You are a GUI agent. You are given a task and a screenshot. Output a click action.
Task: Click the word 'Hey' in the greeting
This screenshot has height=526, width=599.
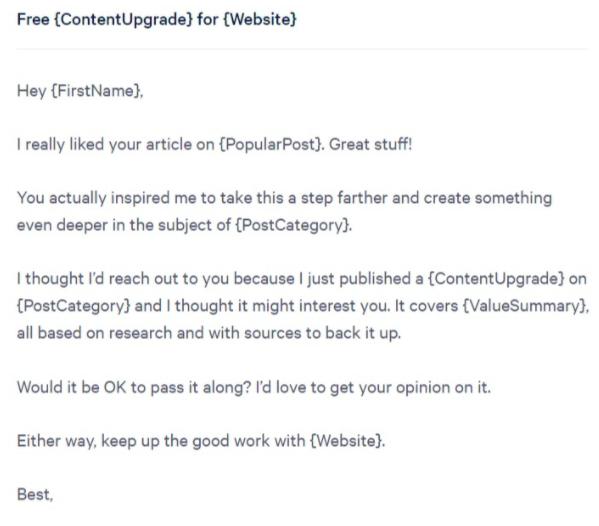tap(32, 91)
